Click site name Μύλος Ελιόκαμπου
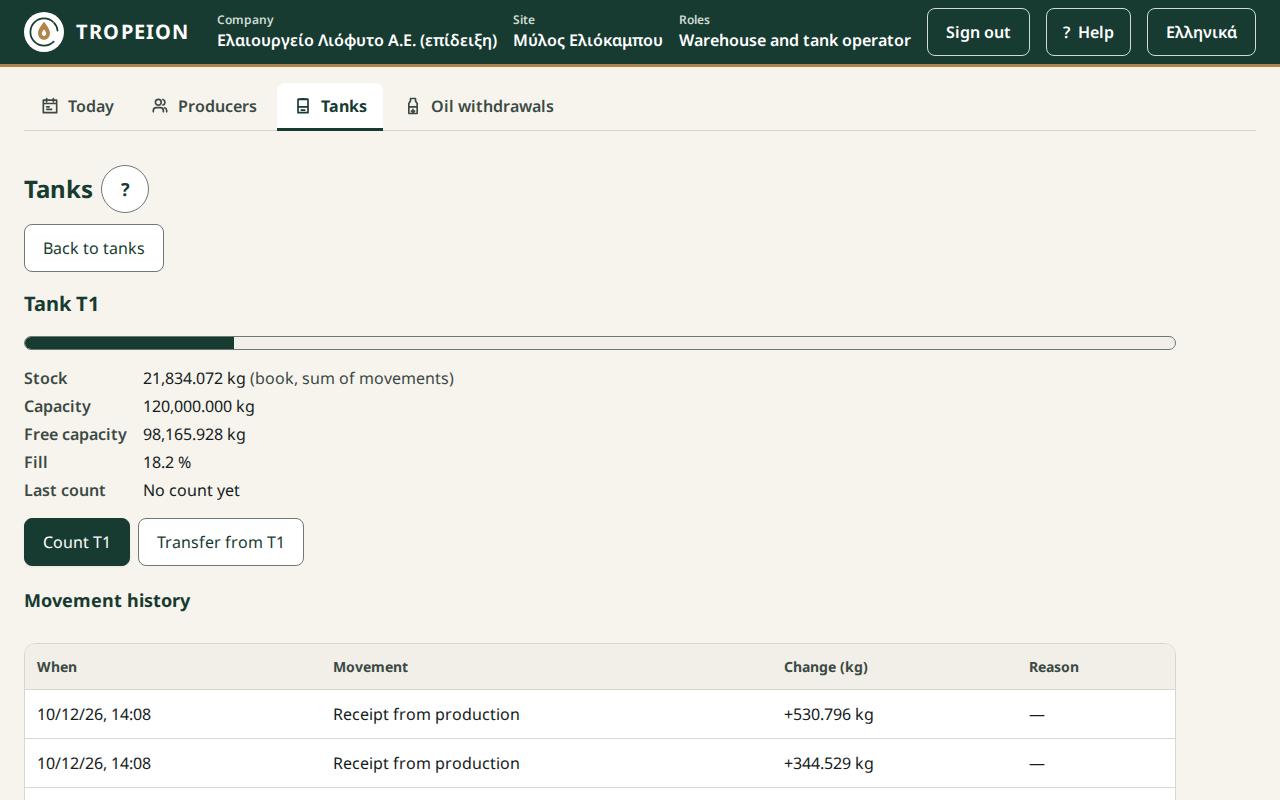 pyautogui.click(x=588, y=41)
